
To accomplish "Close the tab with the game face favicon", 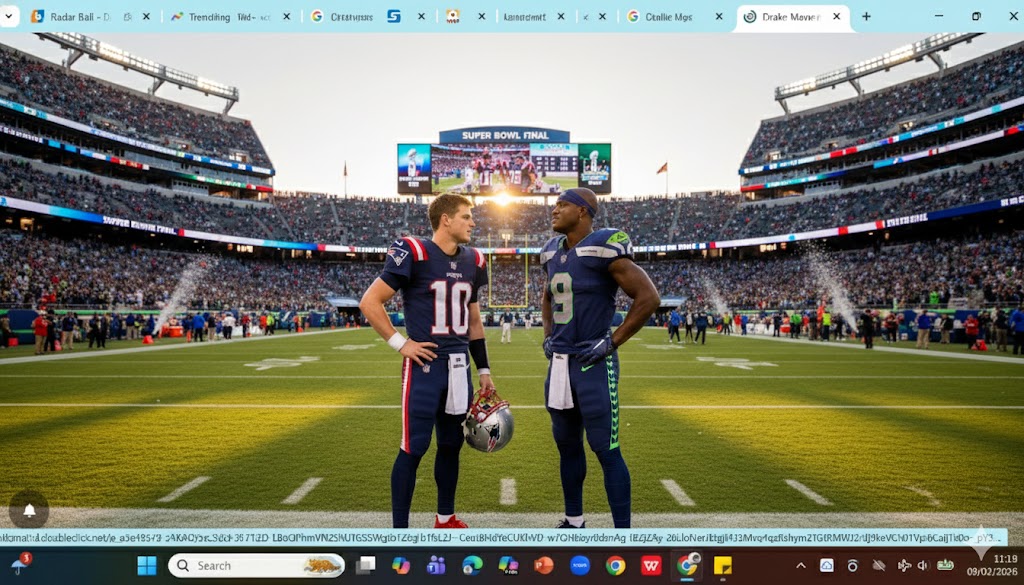I will pos(481,17).
